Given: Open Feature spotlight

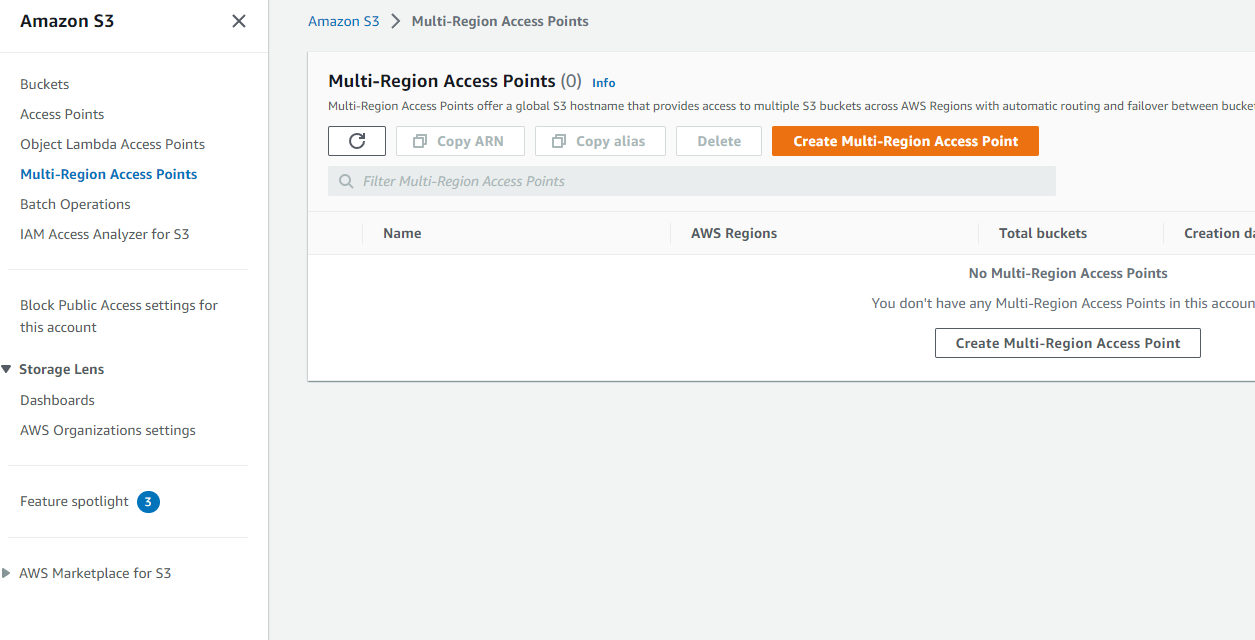Looking at the screenshot, I should point(74,501).
